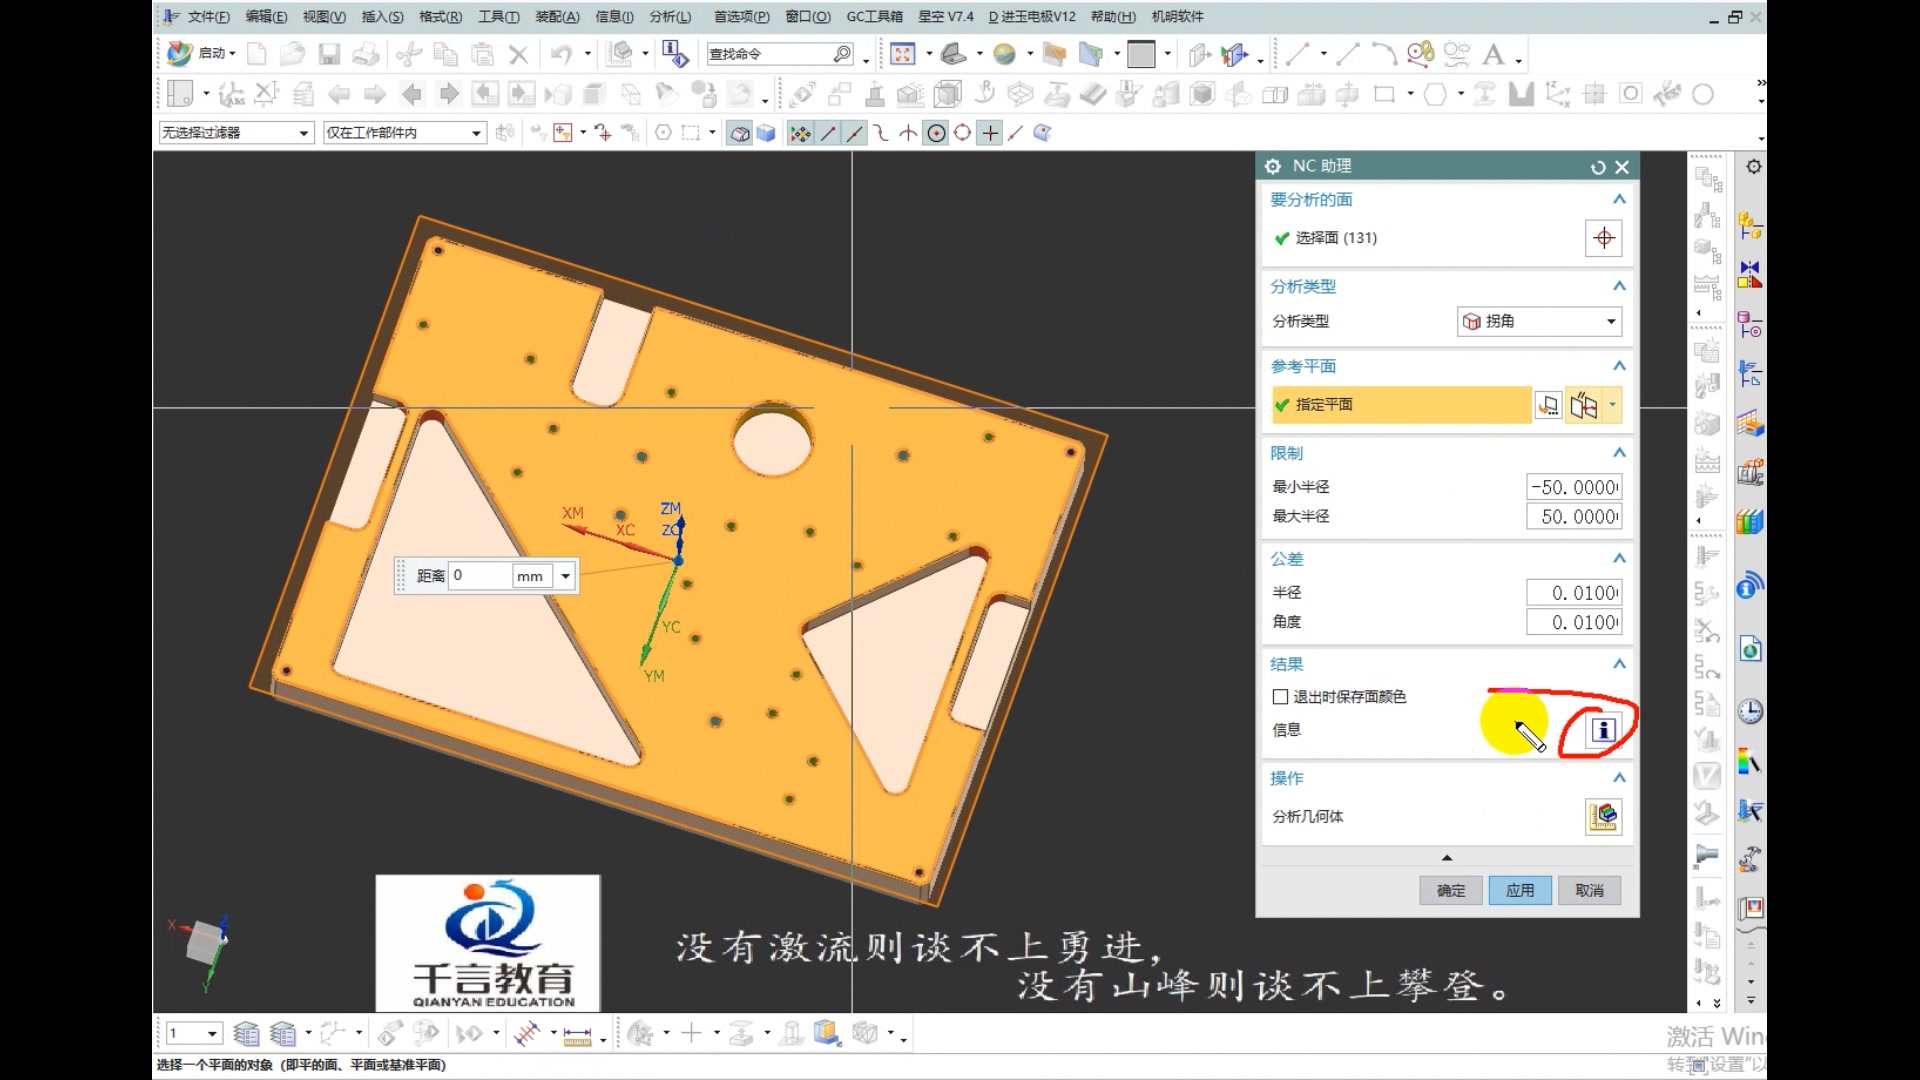Viewport: 1920px width, 1080px height.
Task: Toggle the intersection point snap option
Action: [x=908, y=133]
